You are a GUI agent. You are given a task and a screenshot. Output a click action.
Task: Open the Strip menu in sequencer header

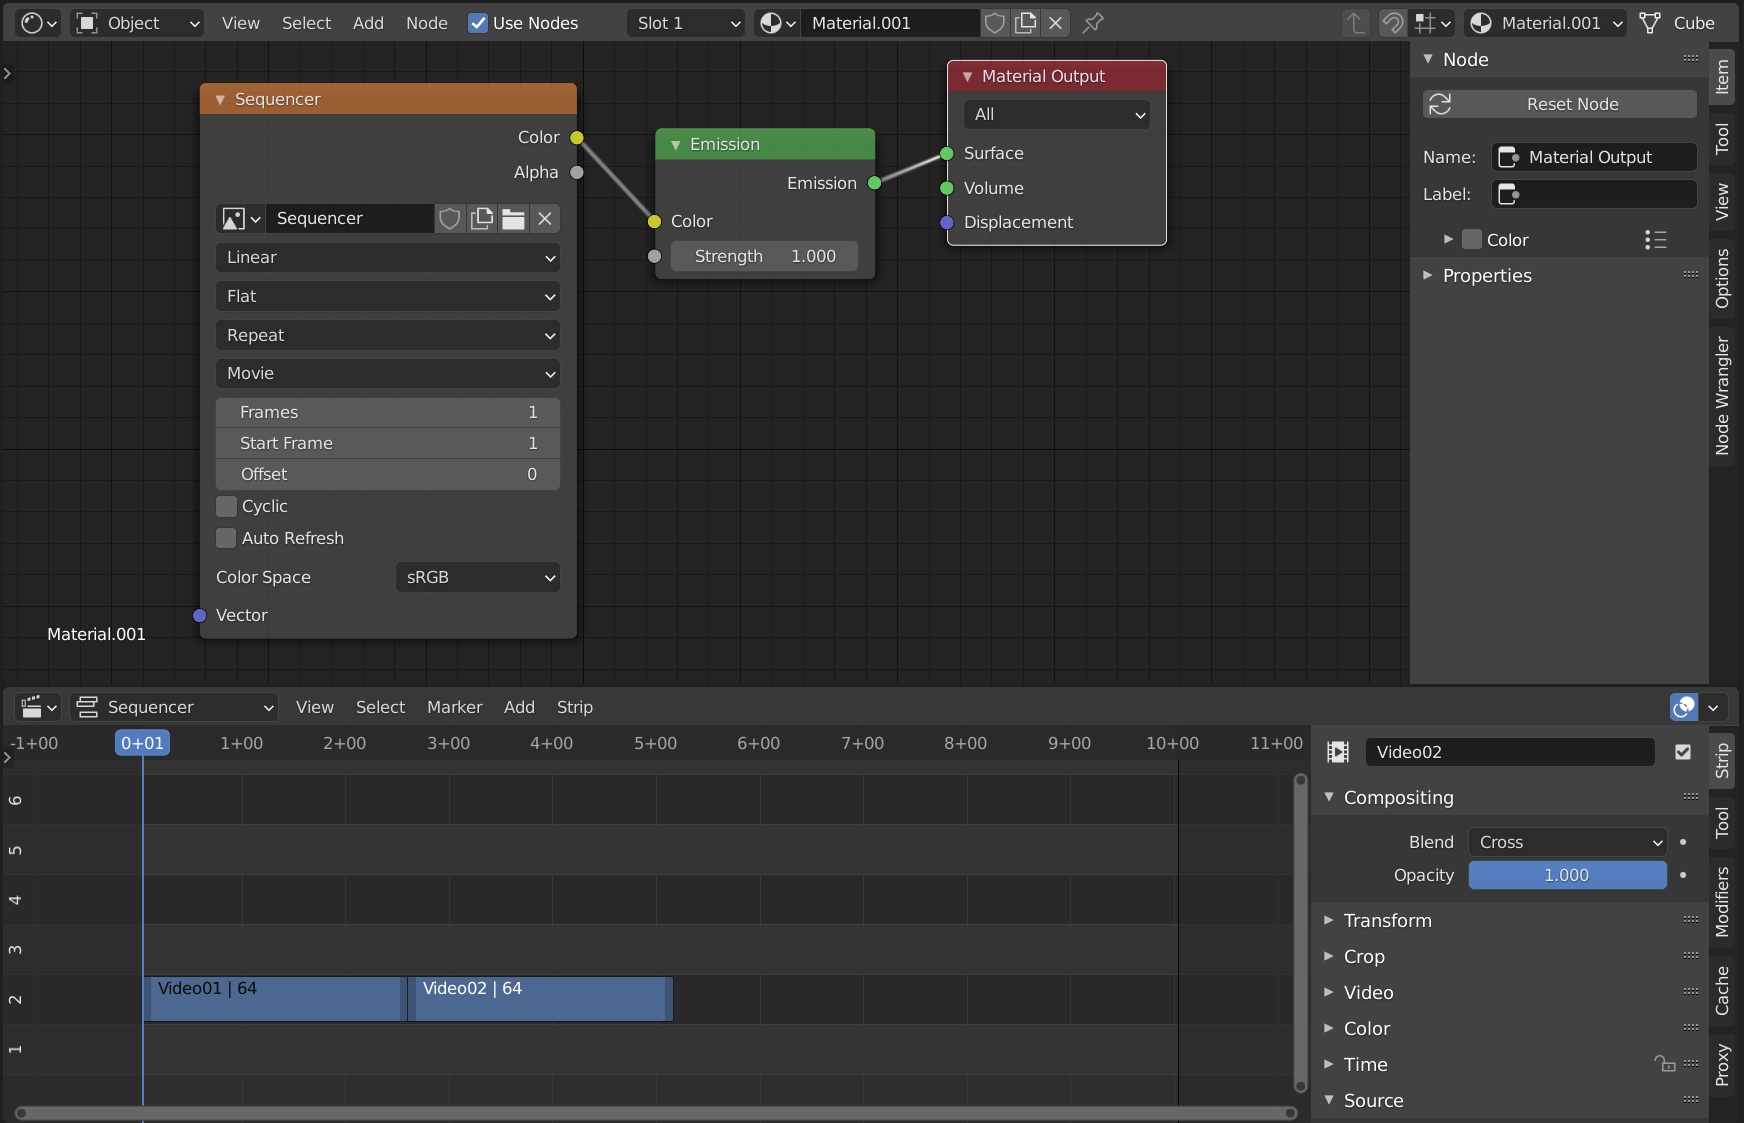coord(575,707)
